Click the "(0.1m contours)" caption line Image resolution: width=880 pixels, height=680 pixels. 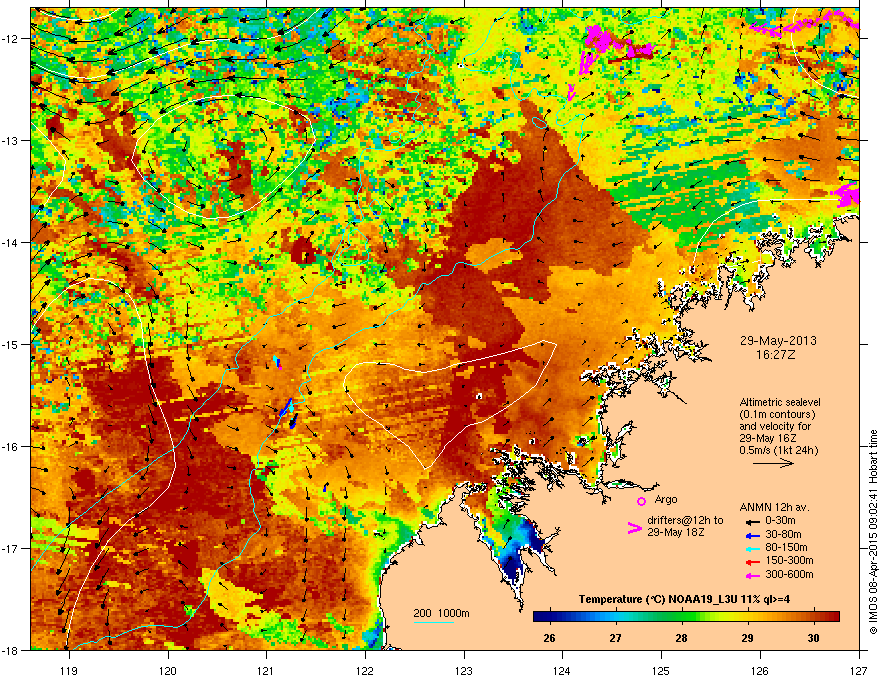777,414
